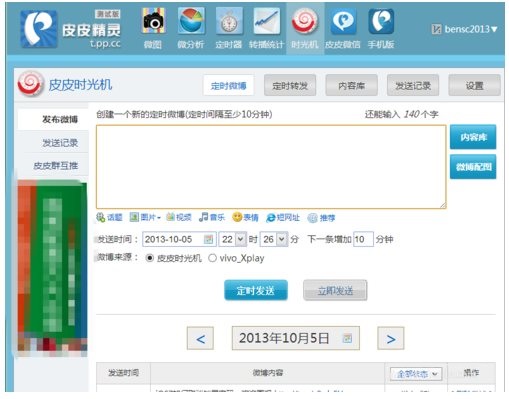Open calendar icon in send date field
This screenshot has width=509, height=399.
(x=208, y=239)
